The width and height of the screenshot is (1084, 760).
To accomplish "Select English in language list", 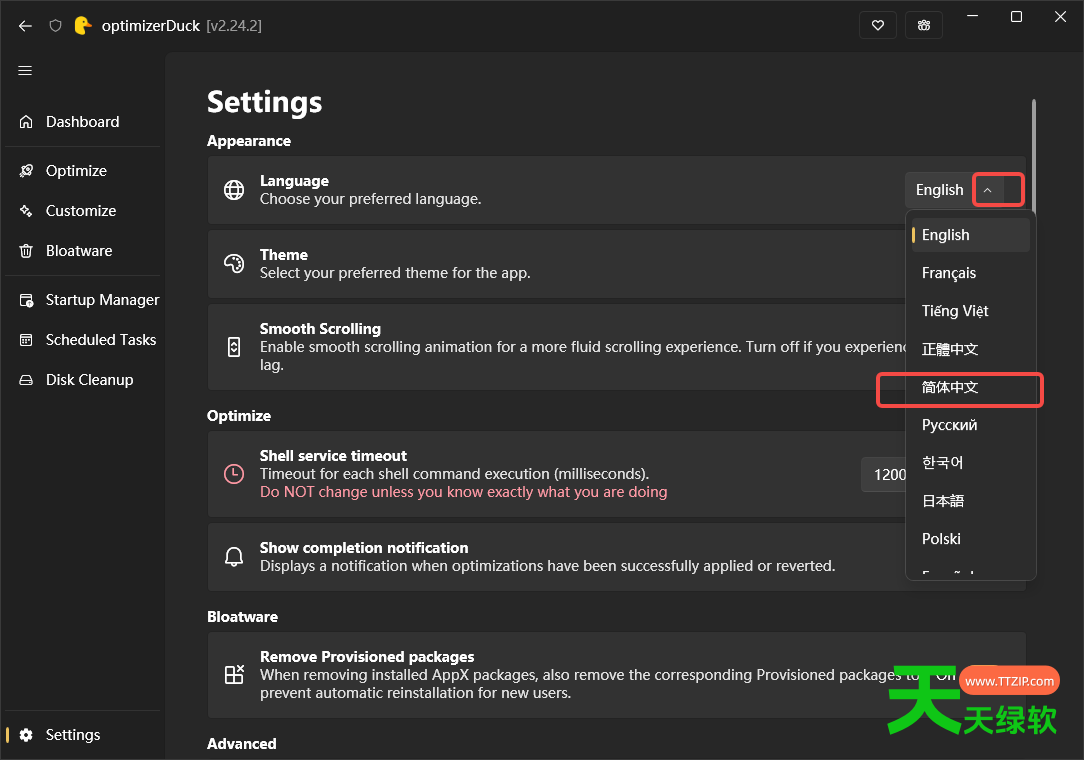I will pos(971,235).
